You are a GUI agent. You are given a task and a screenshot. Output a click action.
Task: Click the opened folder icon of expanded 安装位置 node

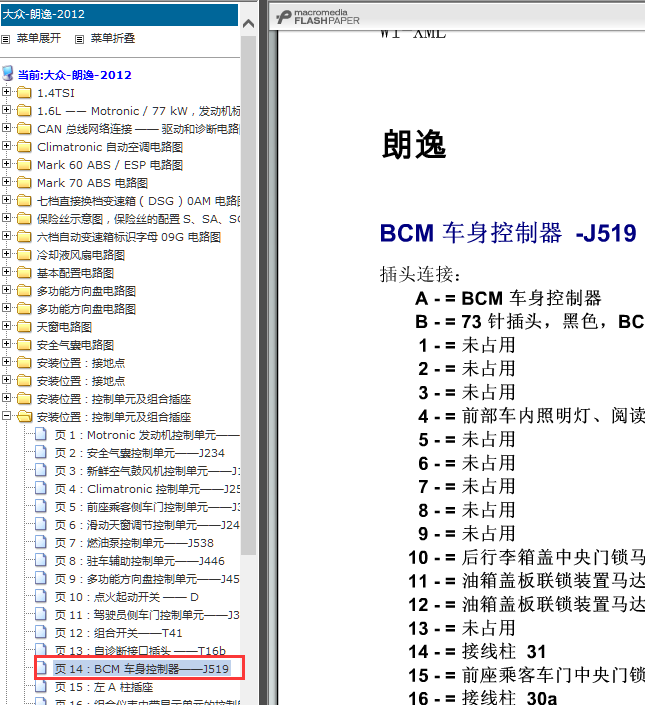click(24, 416)
